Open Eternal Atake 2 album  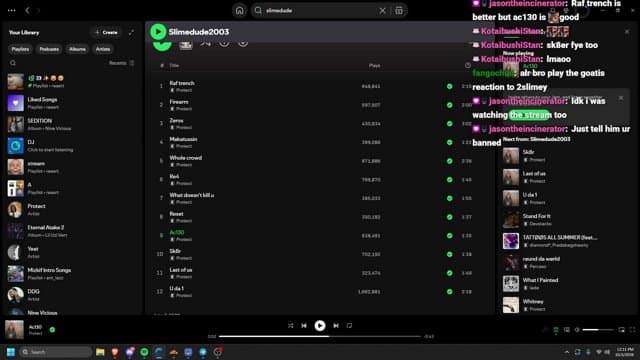(72, 231)
